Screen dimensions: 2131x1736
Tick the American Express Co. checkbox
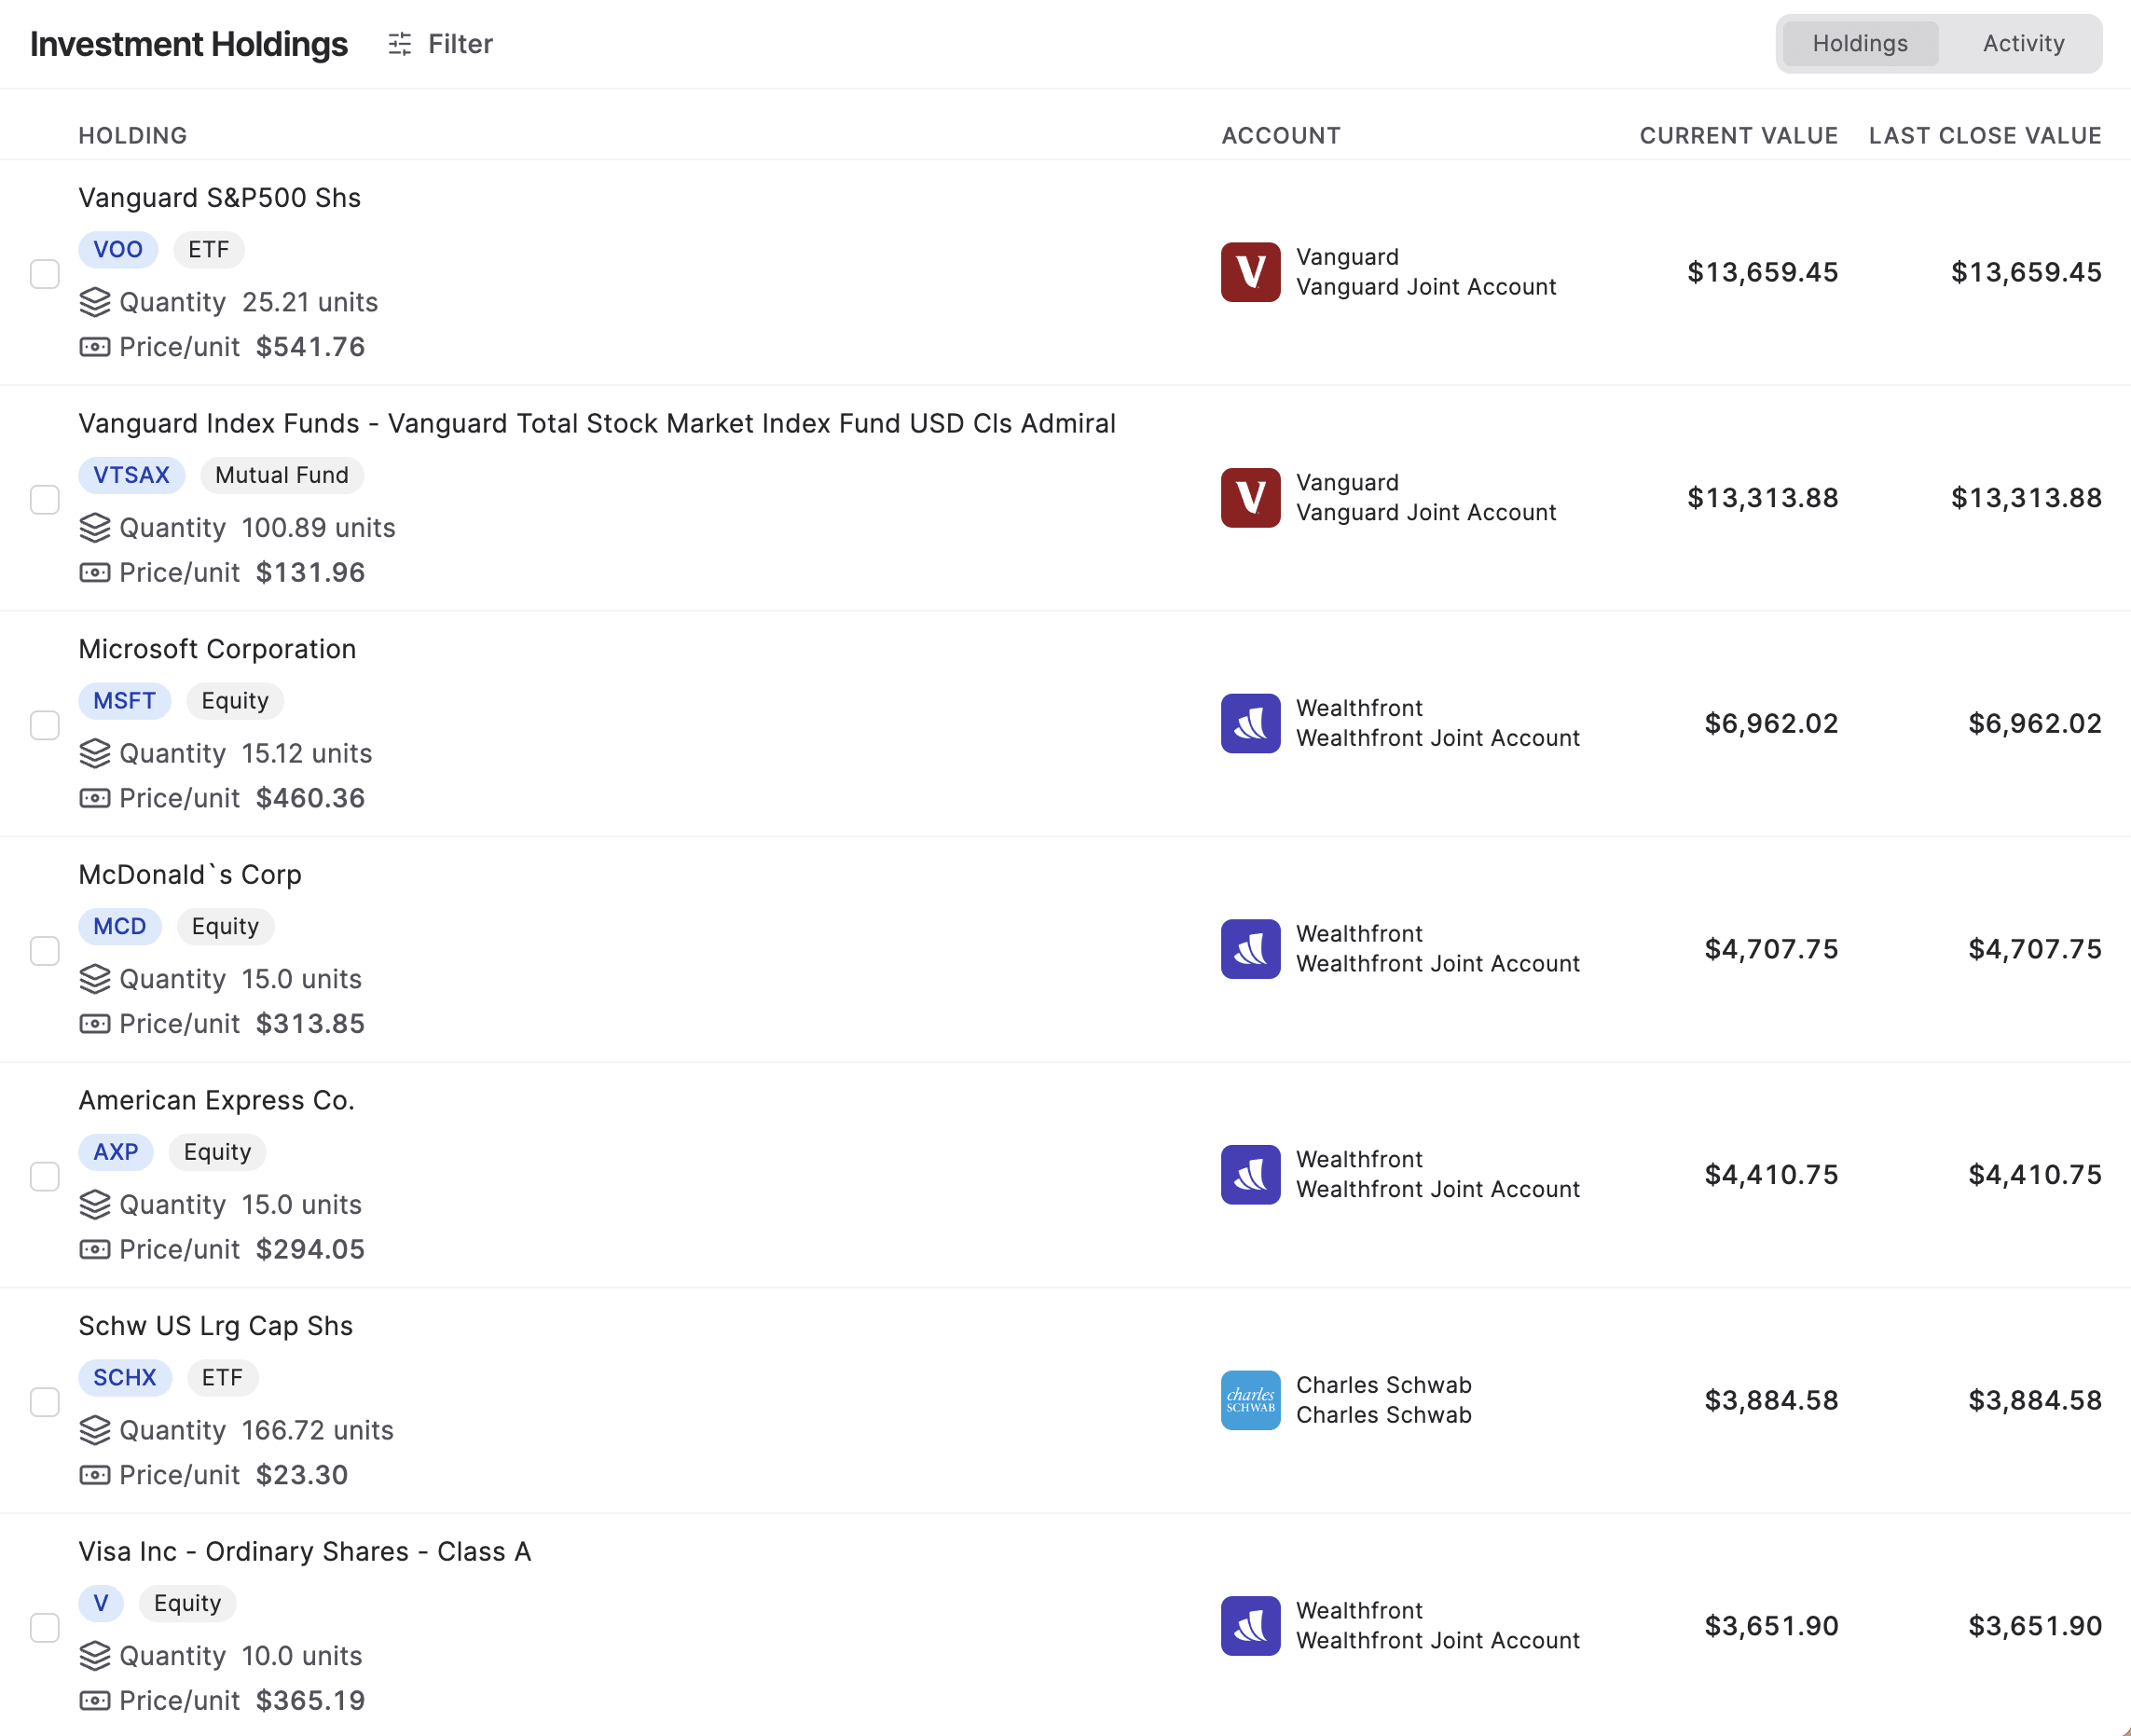point(45,1176)
